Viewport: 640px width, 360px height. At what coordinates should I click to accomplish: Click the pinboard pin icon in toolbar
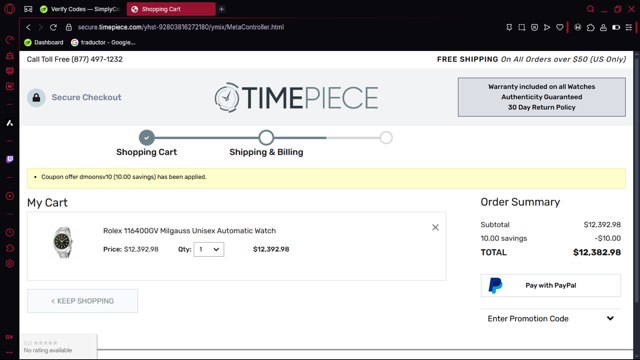tap(509, 27)
